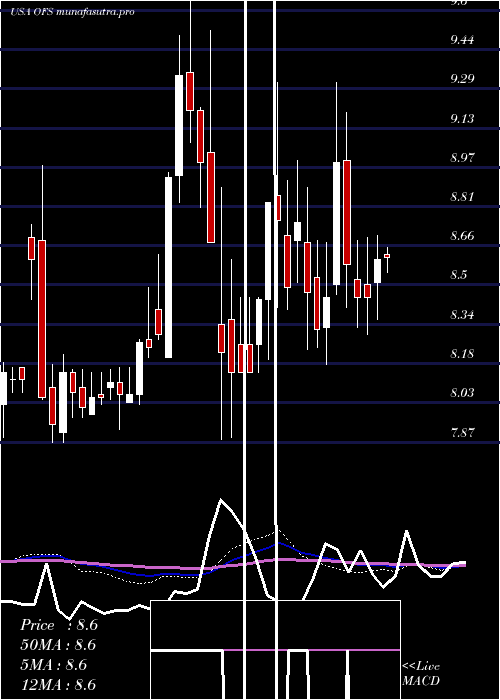The image size is (500, 700).
Task: Click the '12MA : 8.6' legend entry
Action: click(x=59, y=684)
